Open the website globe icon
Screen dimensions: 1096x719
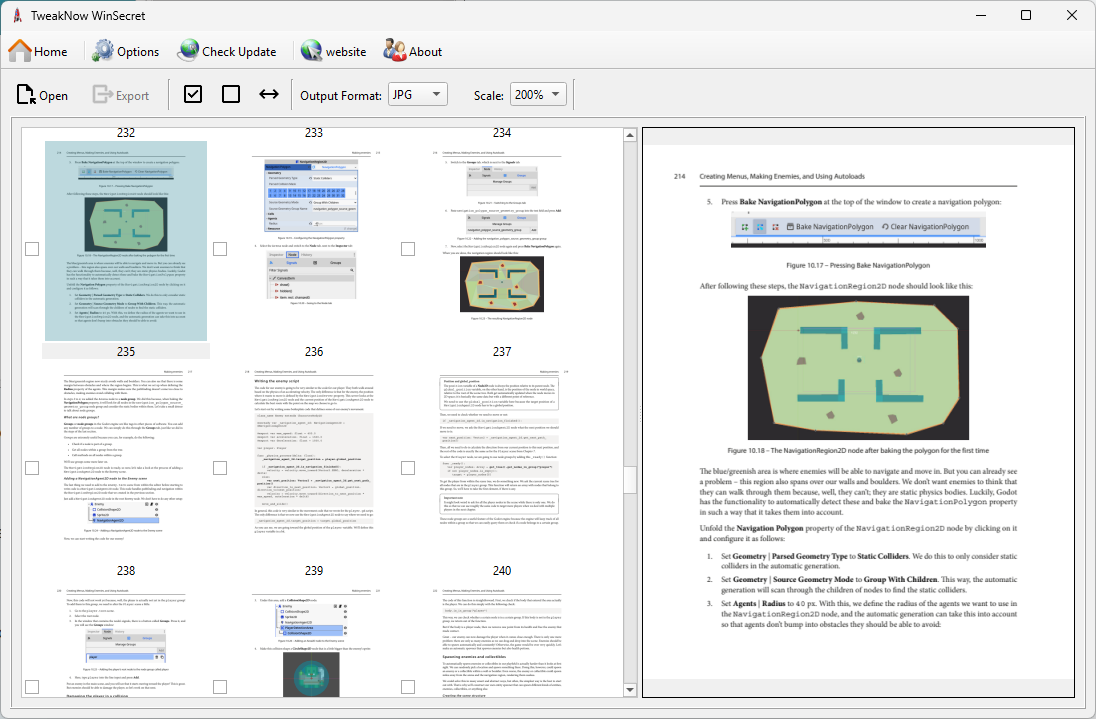click(x=311, y=51)
